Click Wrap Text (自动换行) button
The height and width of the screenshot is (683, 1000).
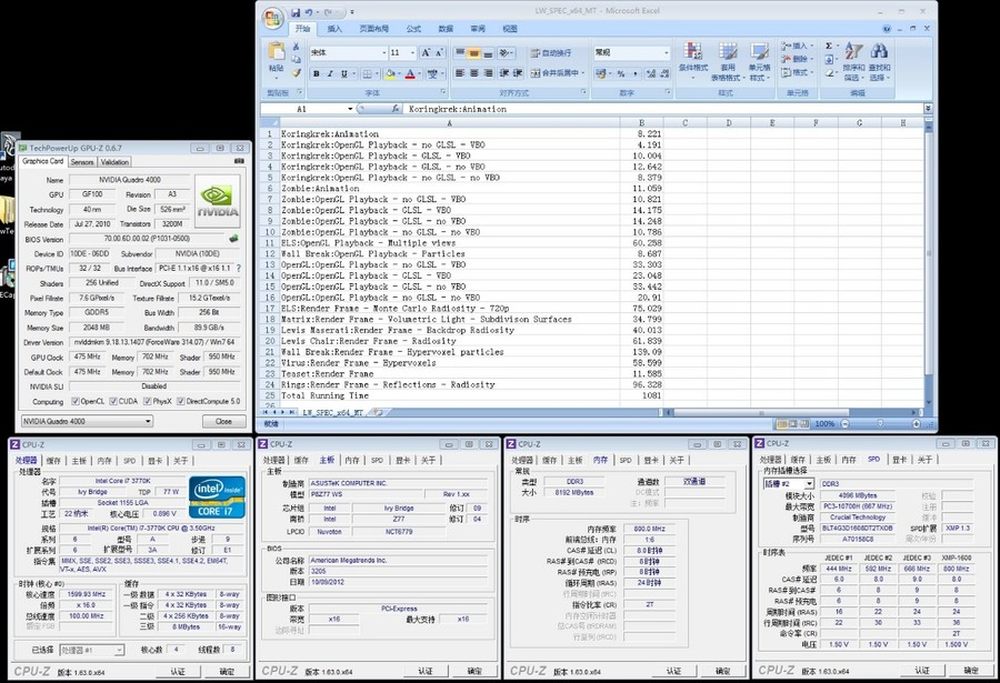[x=550, y=53]
